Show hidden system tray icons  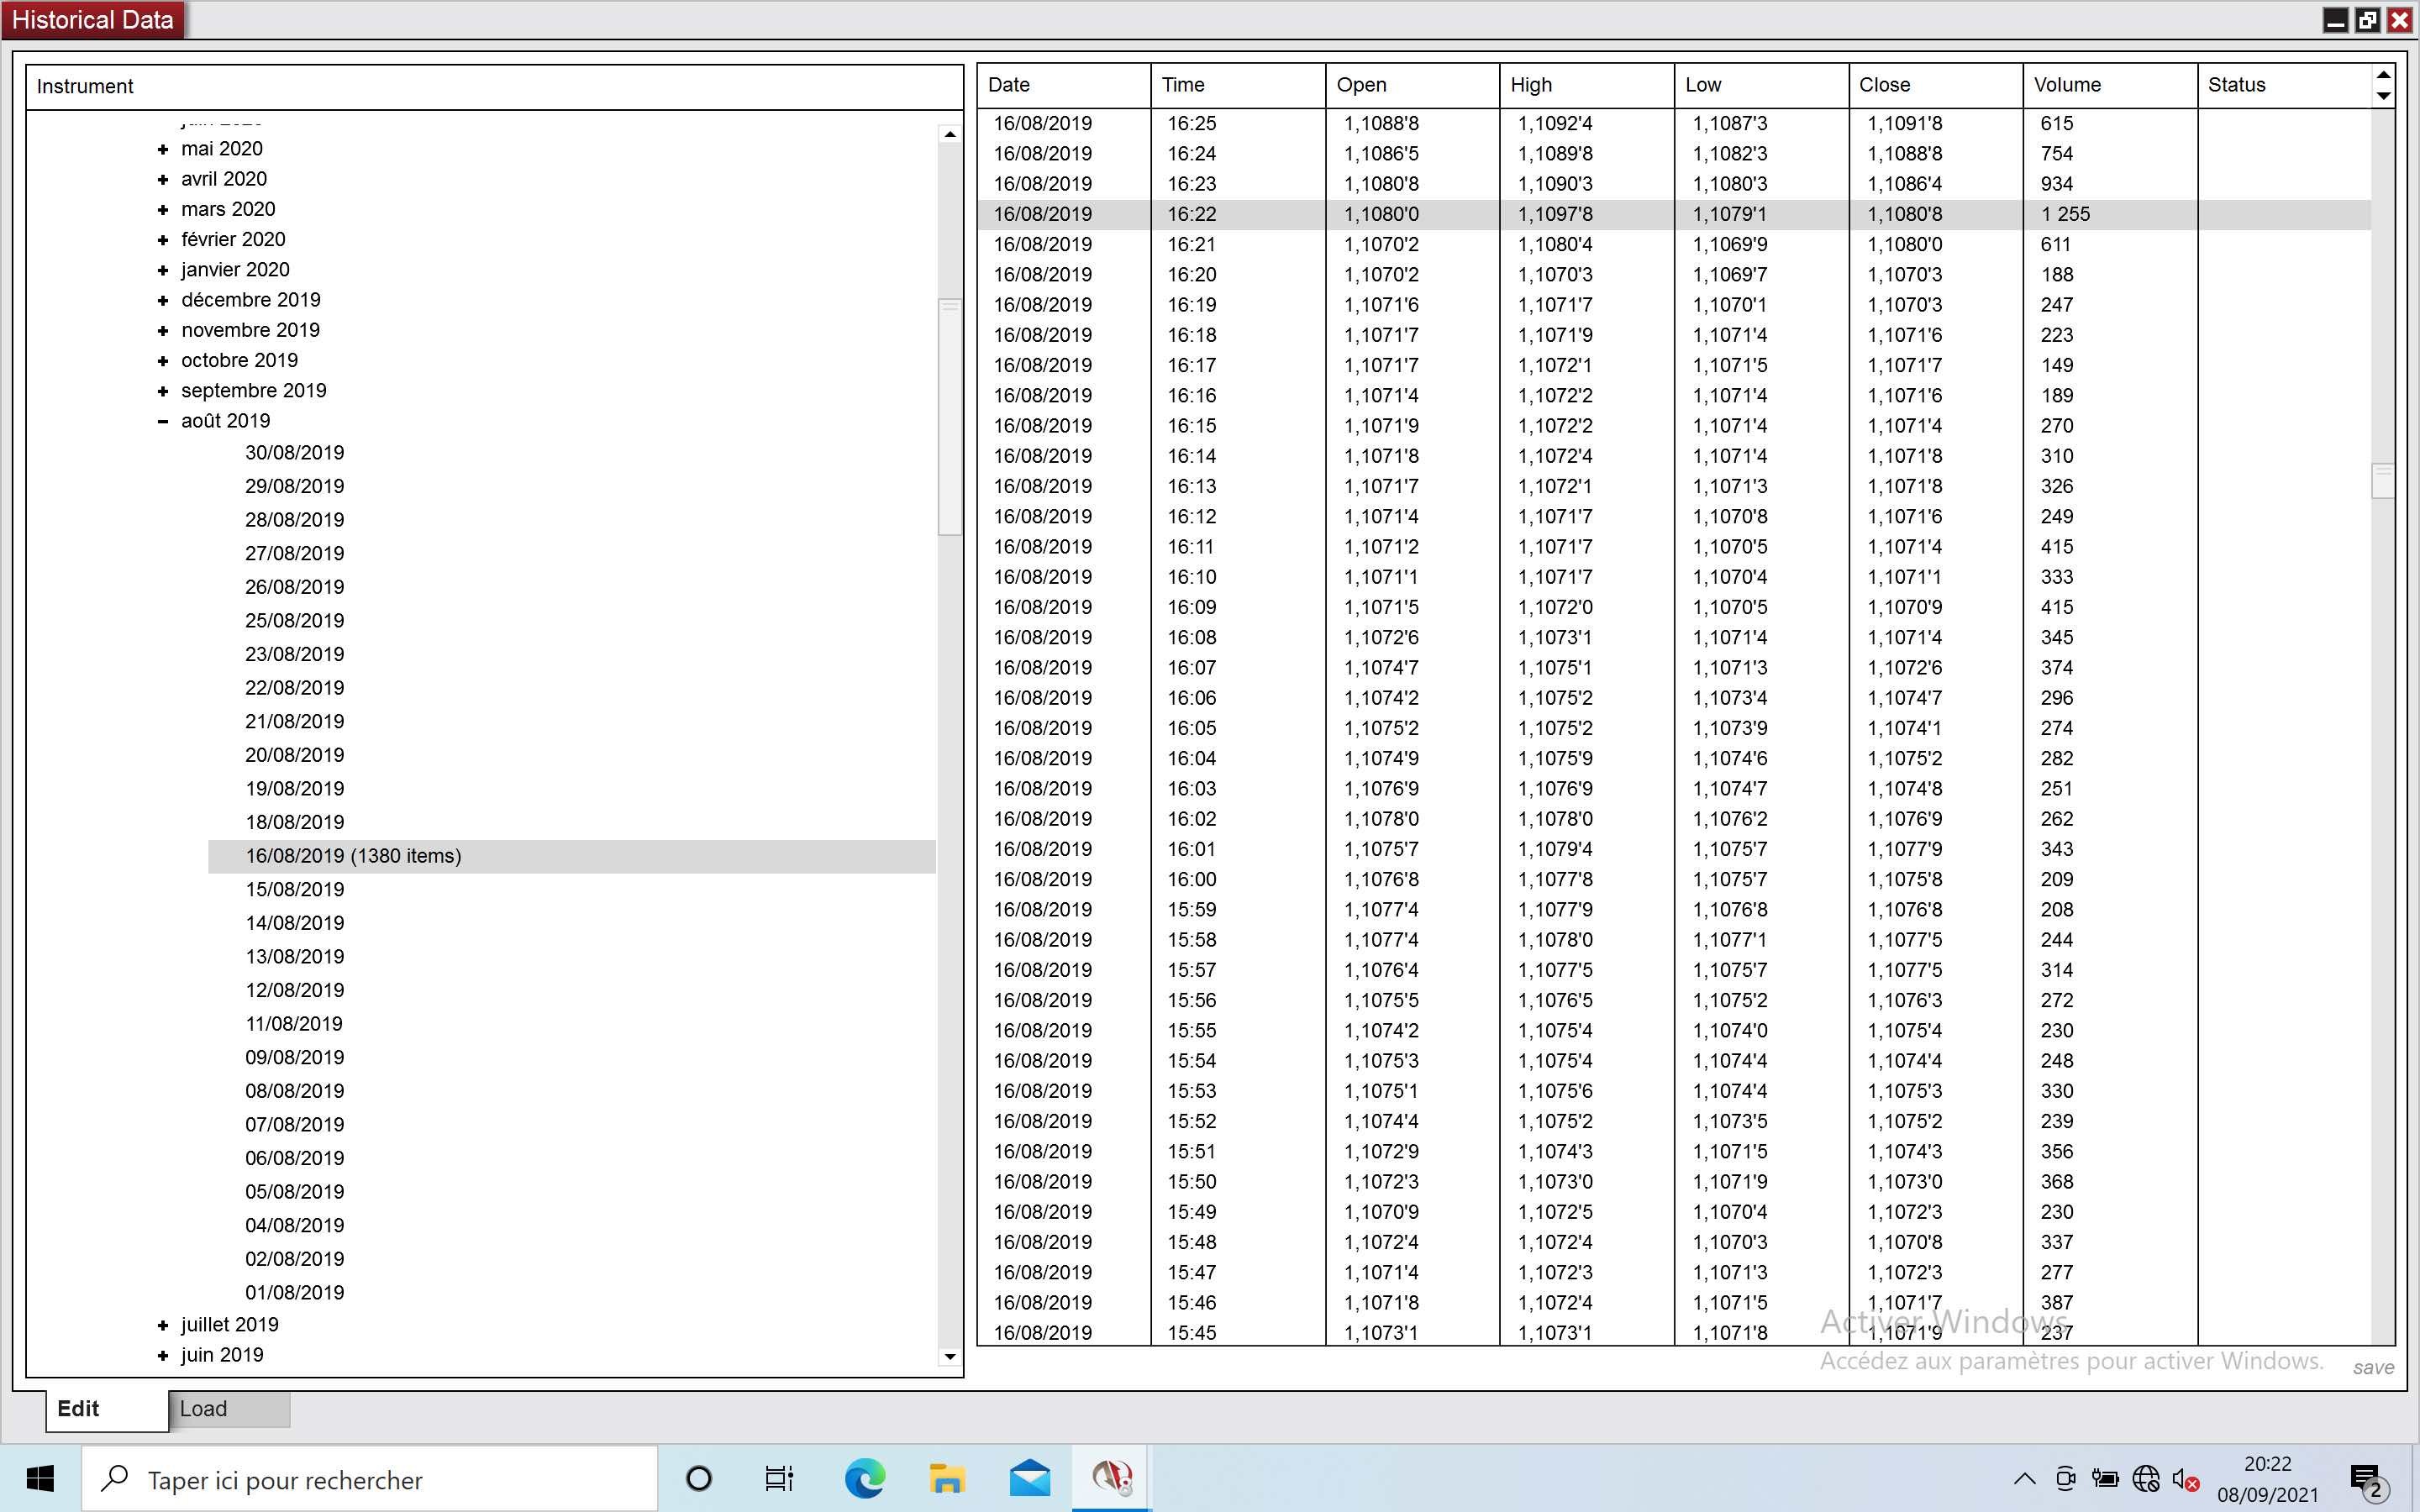click(x=2024, y=1478)
